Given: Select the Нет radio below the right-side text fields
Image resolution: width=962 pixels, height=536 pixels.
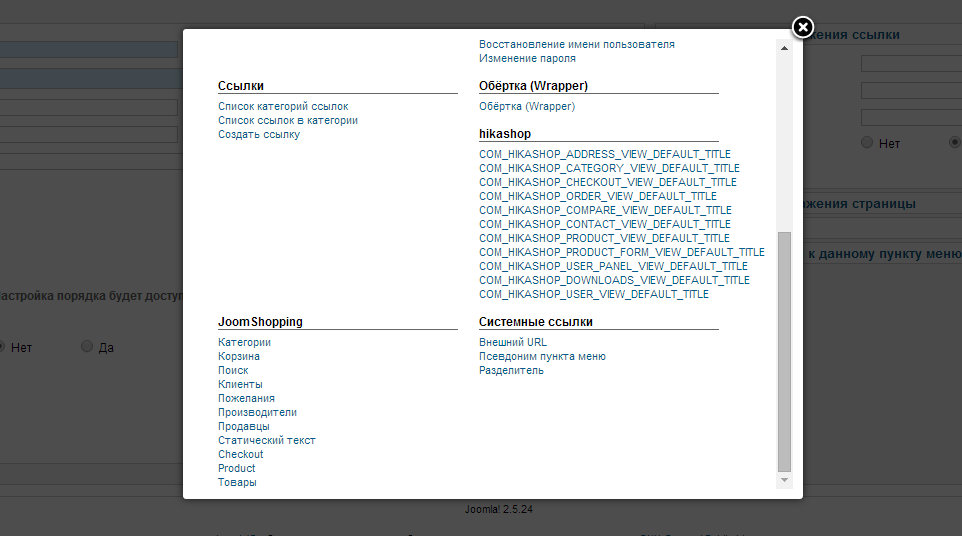Looking at the screenshot, I should [867, 142].
